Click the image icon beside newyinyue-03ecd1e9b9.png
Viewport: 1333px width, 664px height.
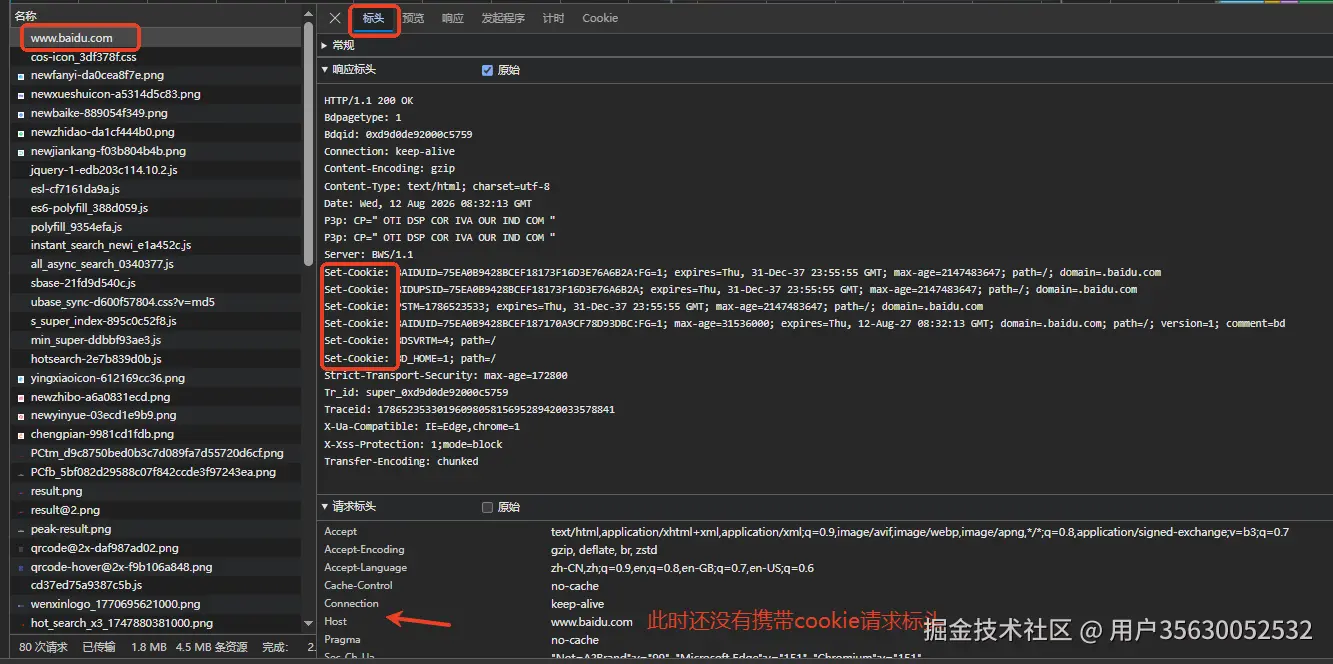point(21,416)
